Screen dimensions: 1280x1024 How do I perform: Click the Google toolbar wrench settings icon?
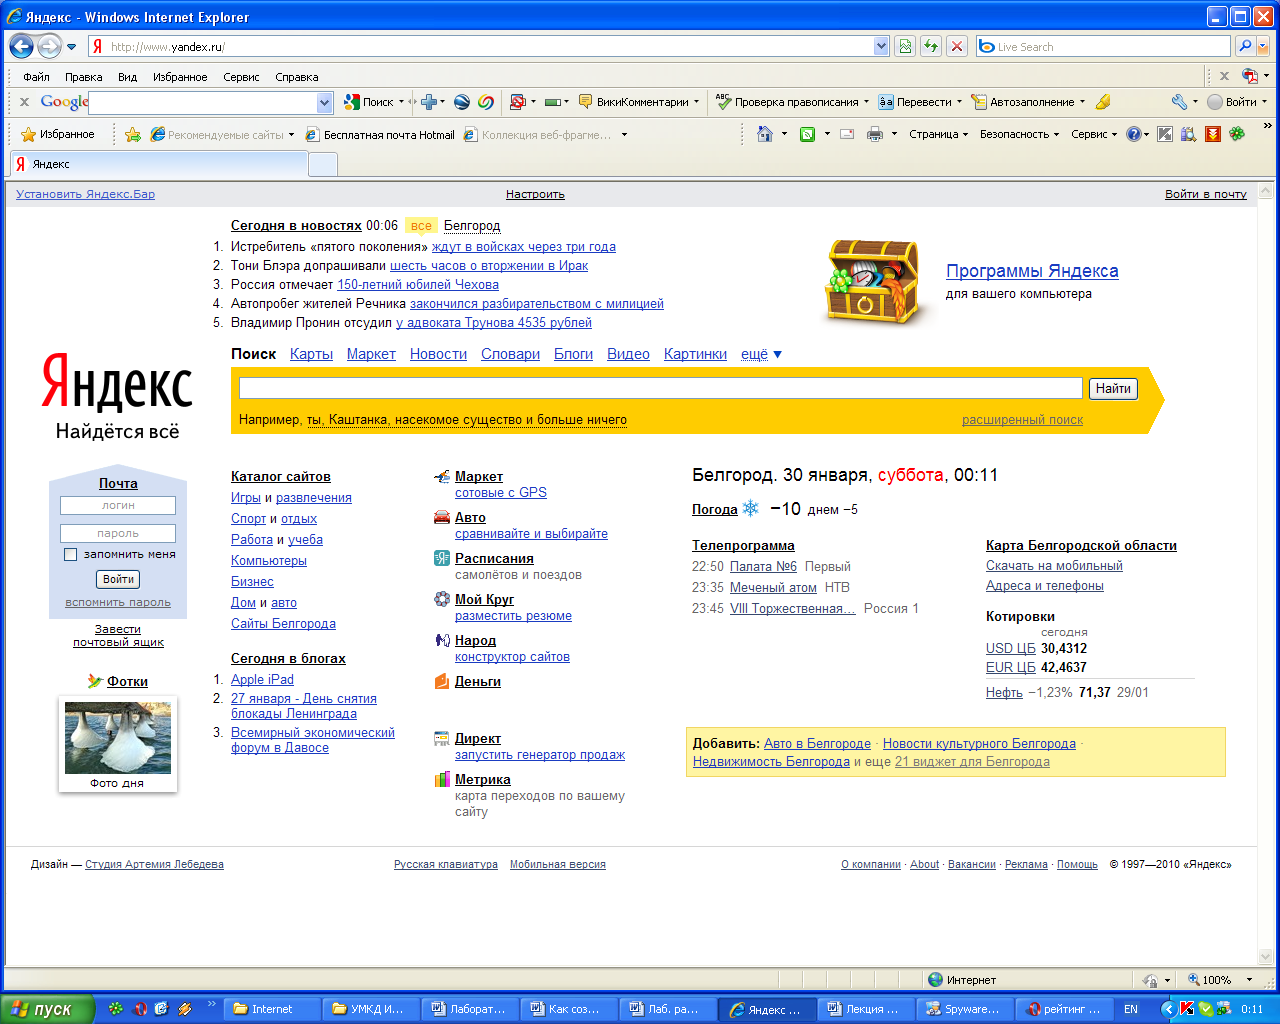[1179, 102]
